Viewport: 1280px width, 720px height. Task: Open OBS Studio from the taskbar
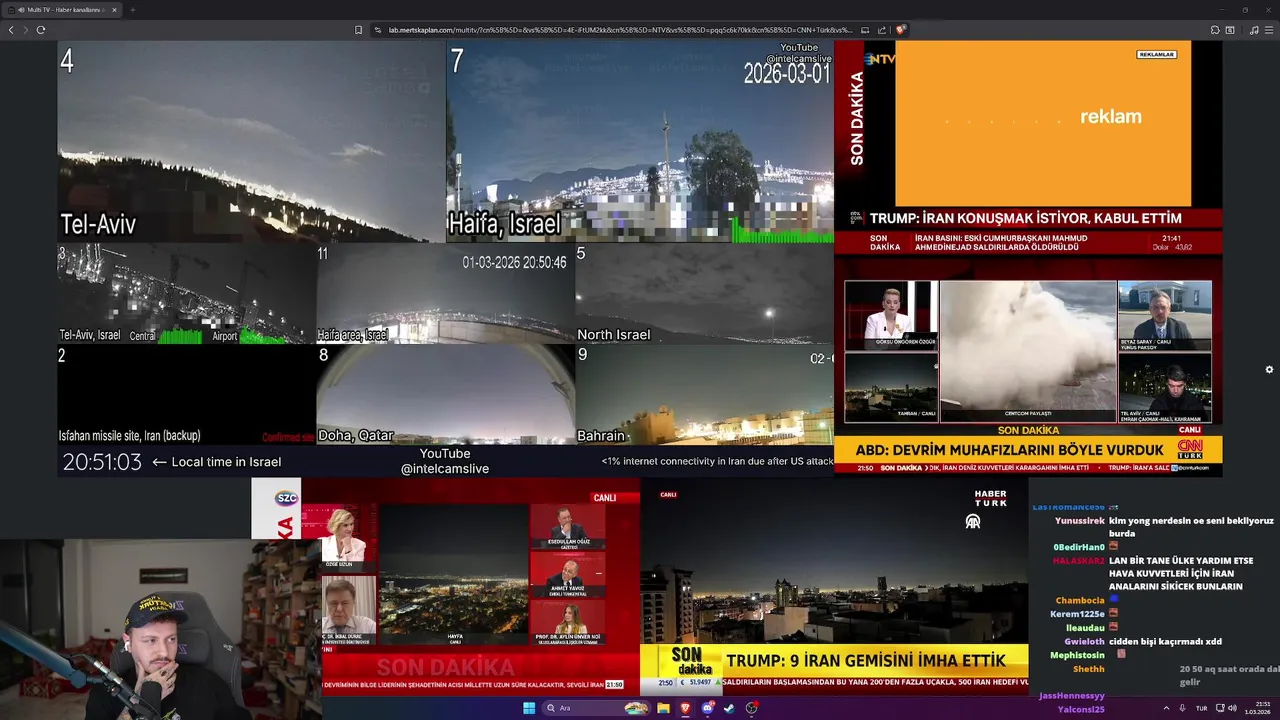(x=751, y=708)
